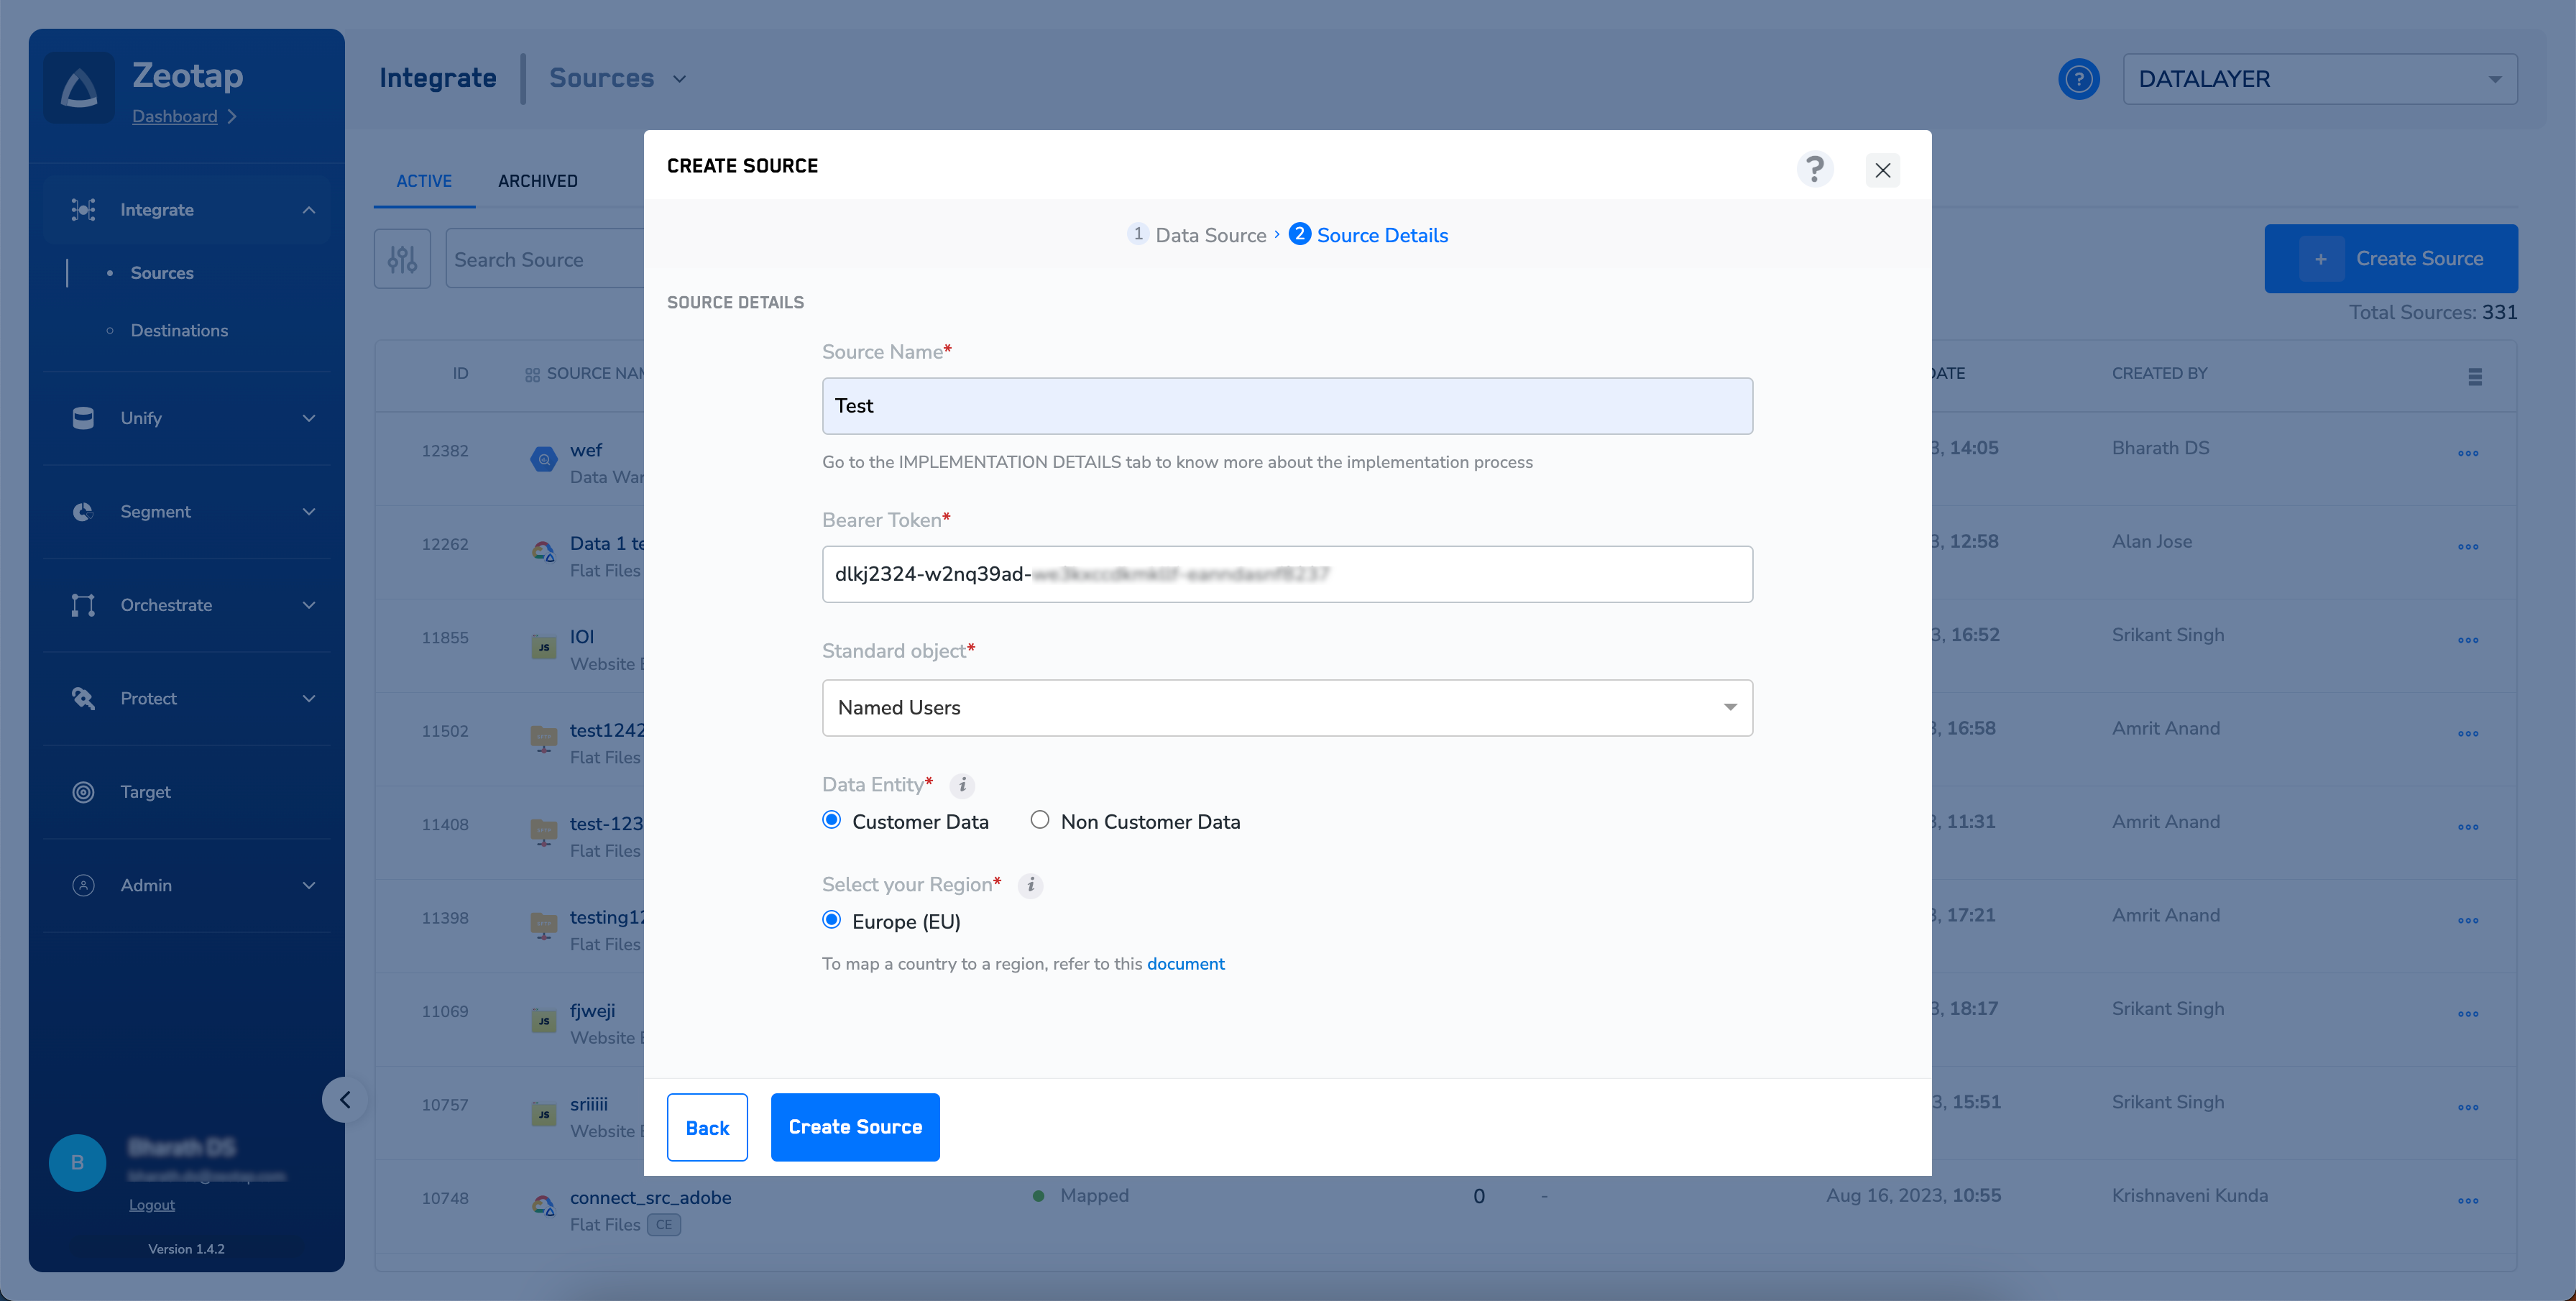Open the DATALAYER dropdown

2319,79
